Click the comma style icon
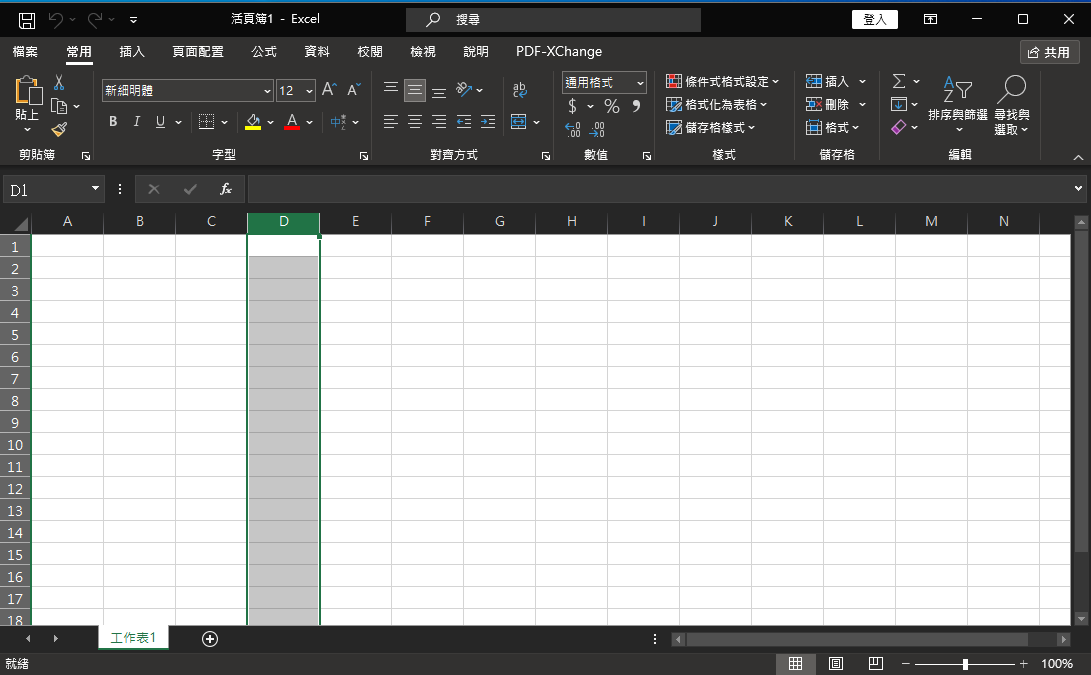Screen dimensions: 1091x675 click(x=637, y=105)
